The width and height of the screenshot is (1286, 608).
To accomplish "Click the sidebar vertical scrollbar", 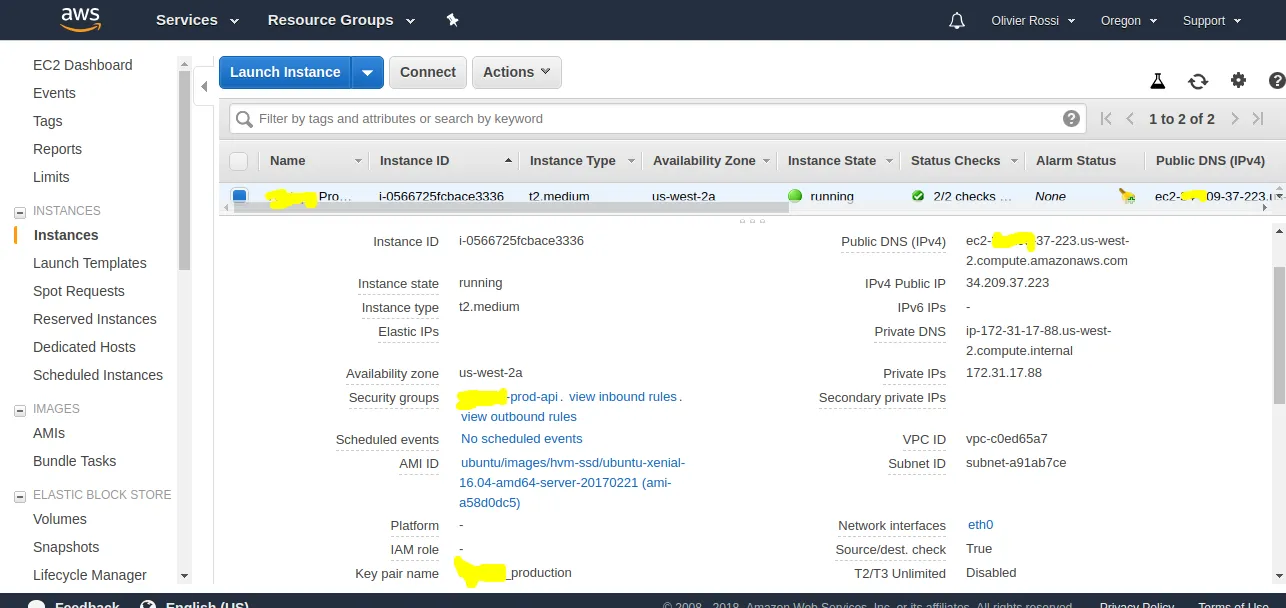I will pos(184,170).
